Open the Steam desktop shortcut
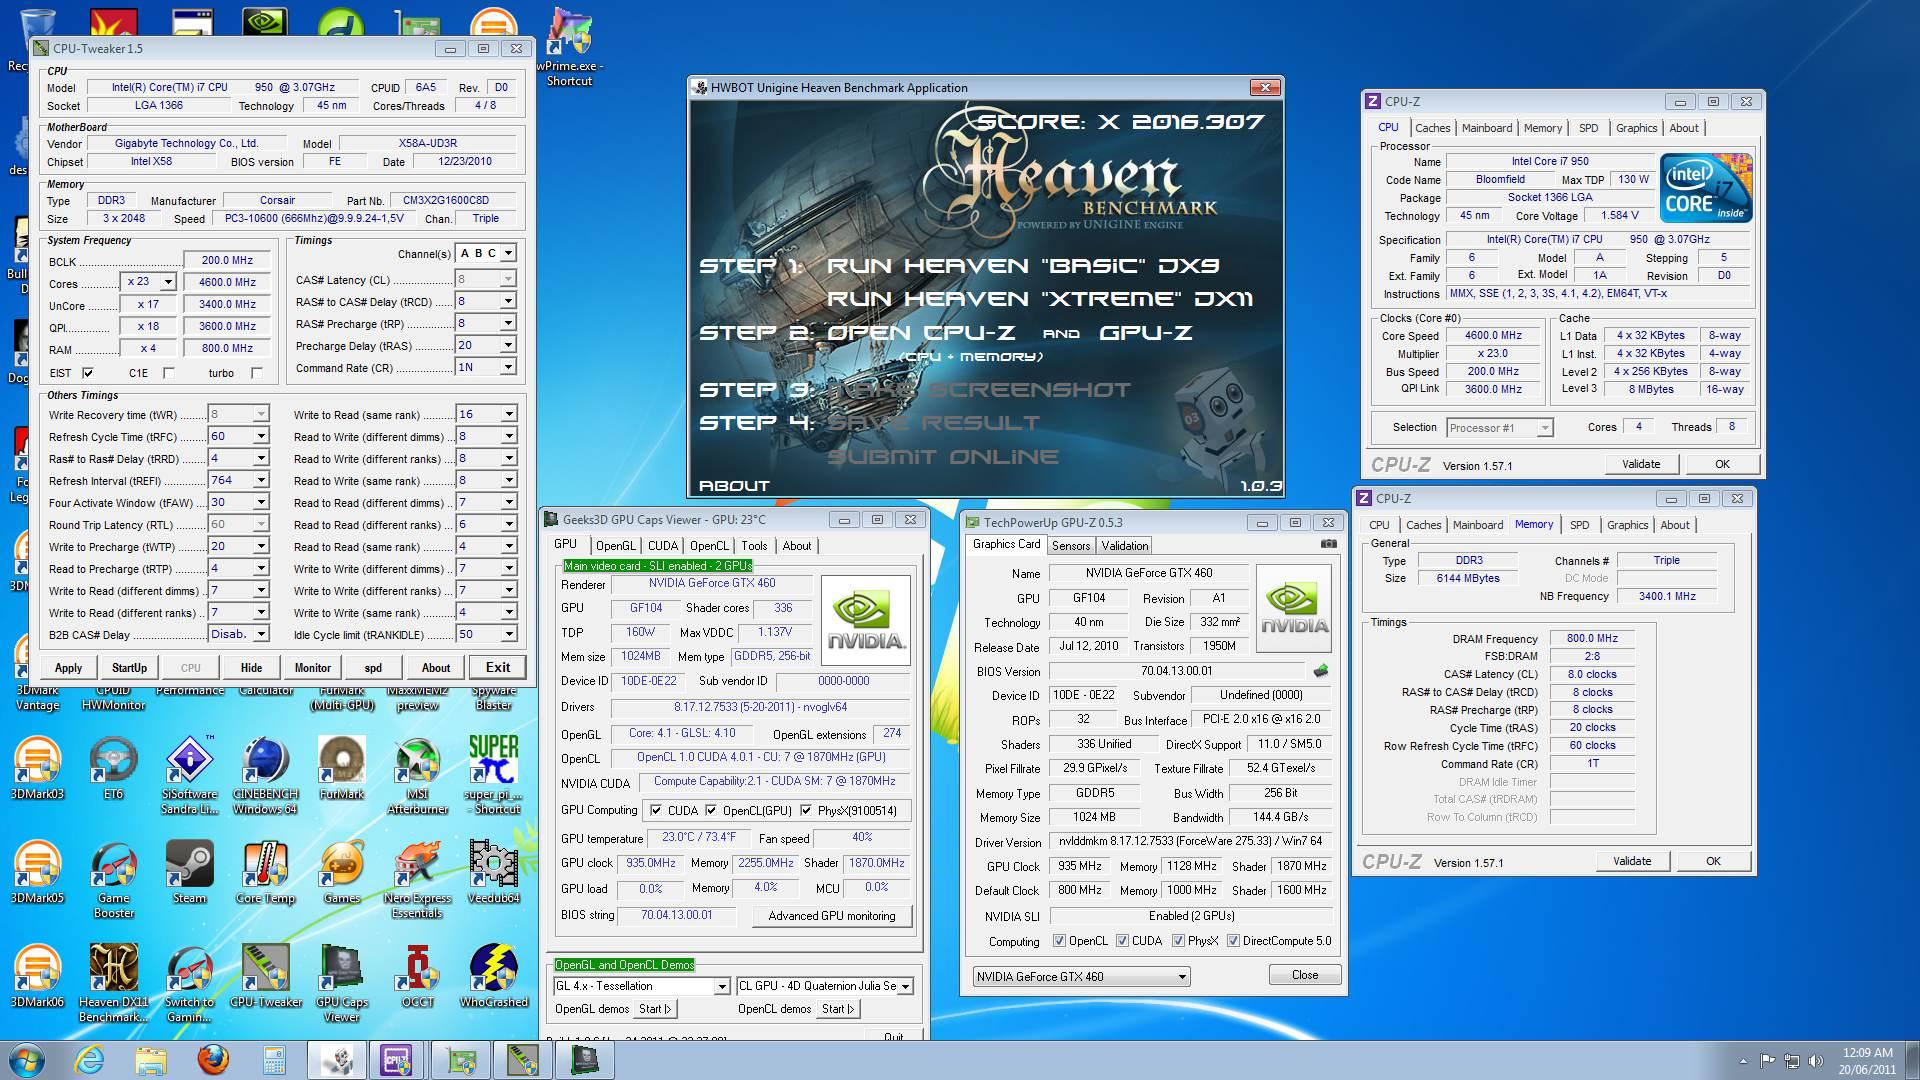 pos(189,872)
